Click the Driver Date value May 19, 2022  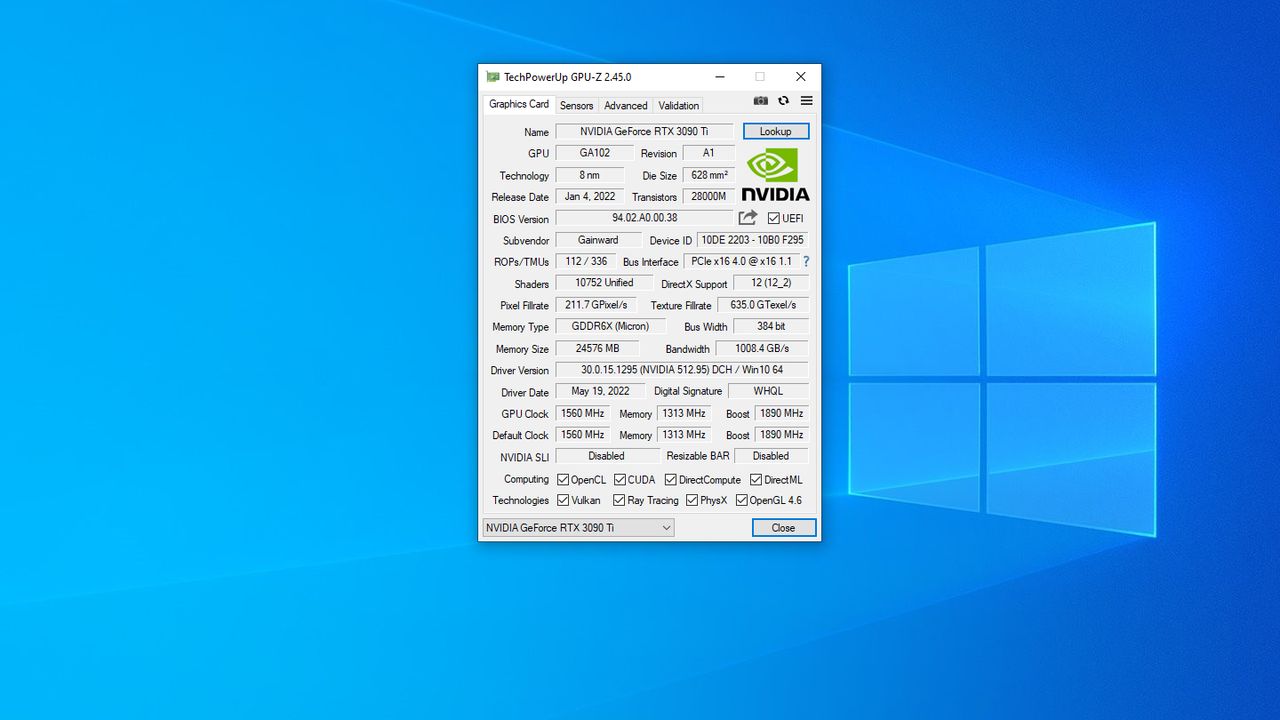600,391
